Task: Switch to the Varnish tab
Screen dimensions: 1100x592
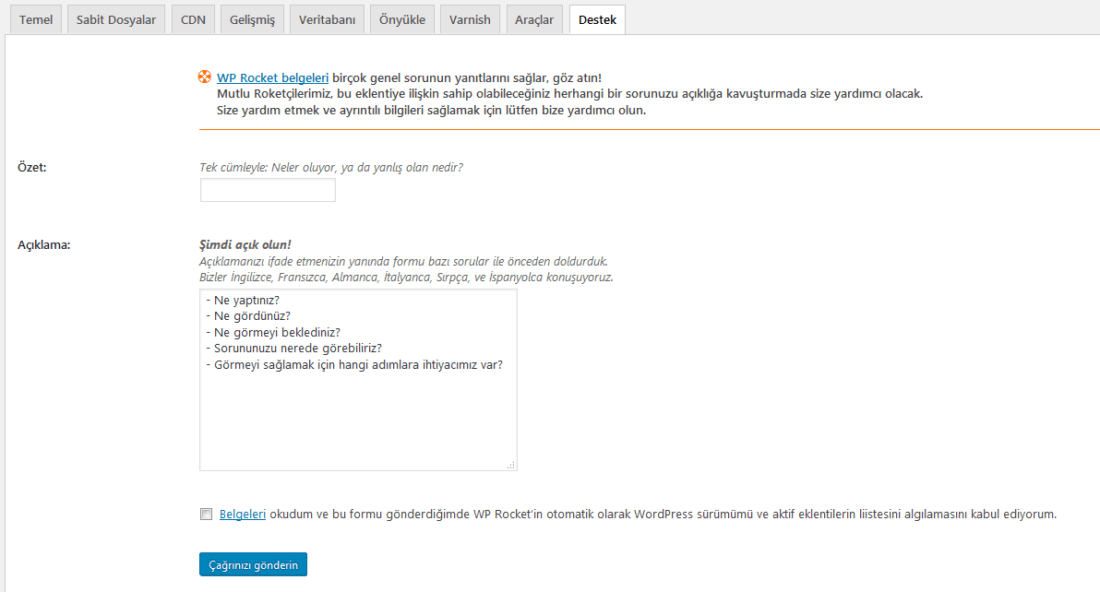Action: pos(470,20)
